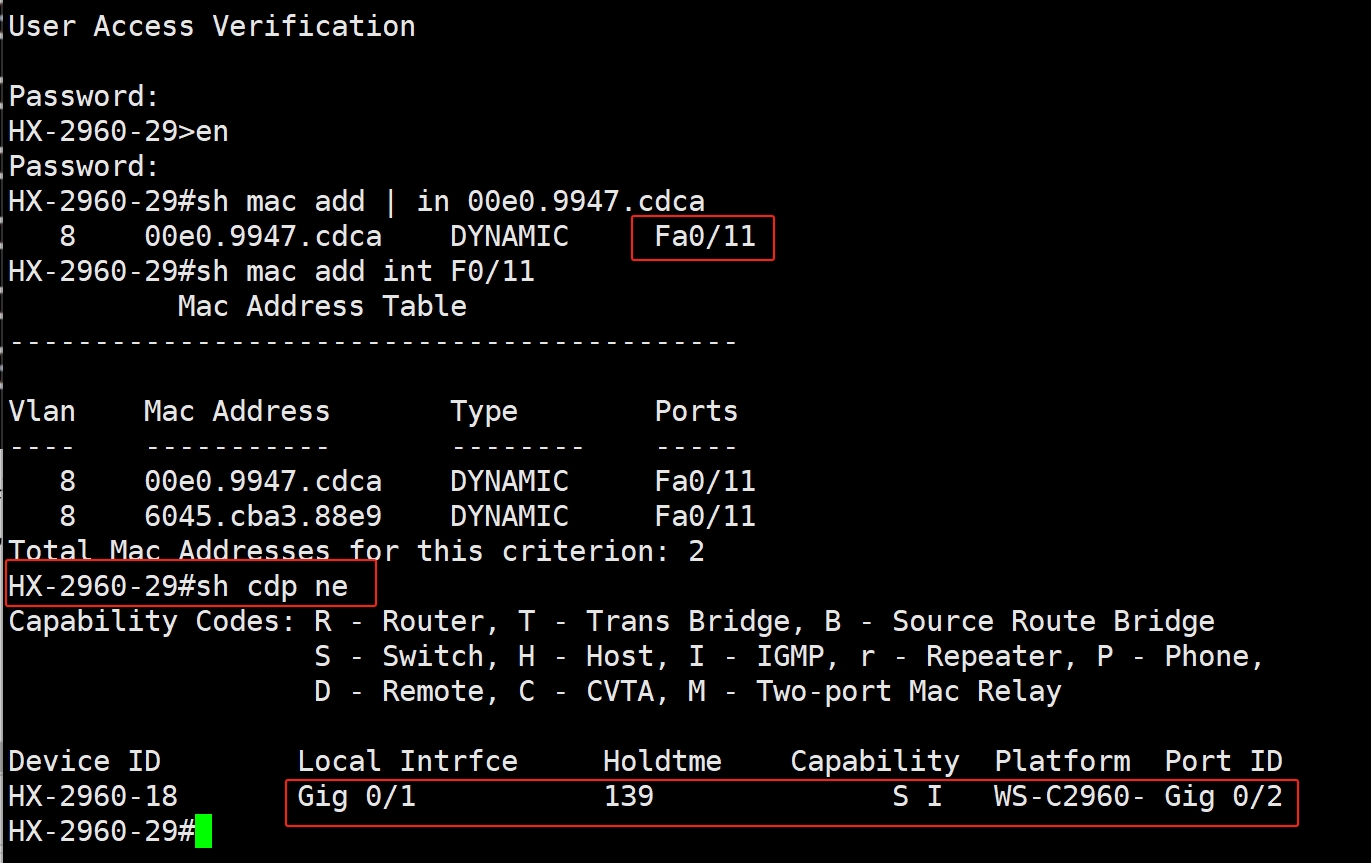The image size is (1371, 863).
Task: Click the "B - Source Route Bridge" code
Action: 1019,621
